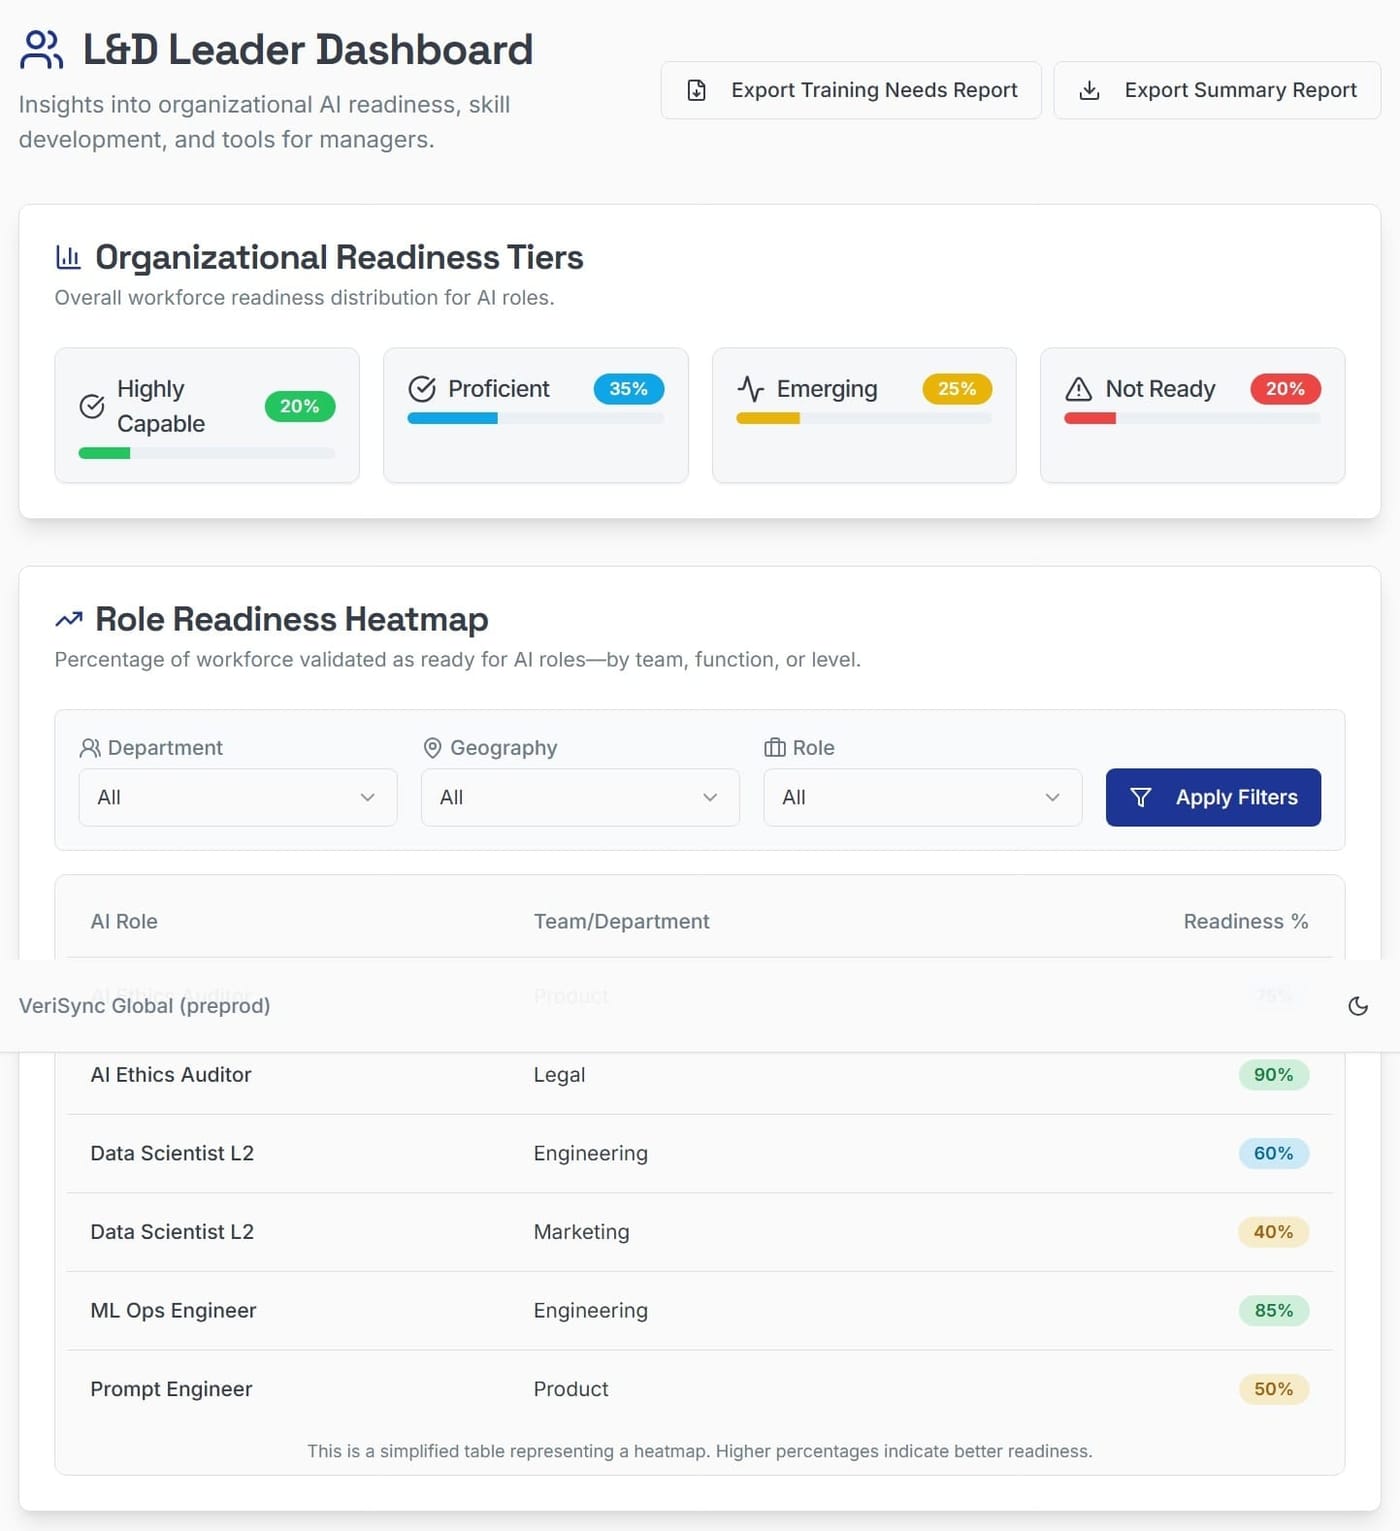Viewport: 1400px width, 1531px height.
Task: Click the people icon beside the dashboard title
Action: (x=40, y=48)
